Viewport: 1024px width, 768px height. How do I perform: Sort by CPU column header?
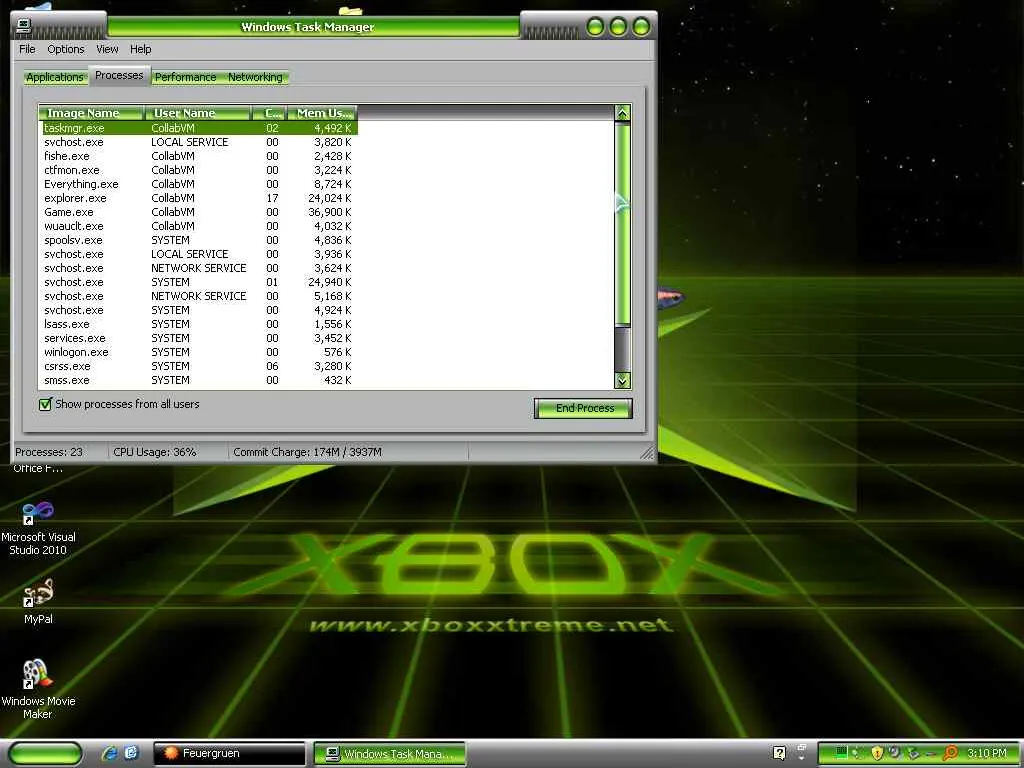(269, 113)
